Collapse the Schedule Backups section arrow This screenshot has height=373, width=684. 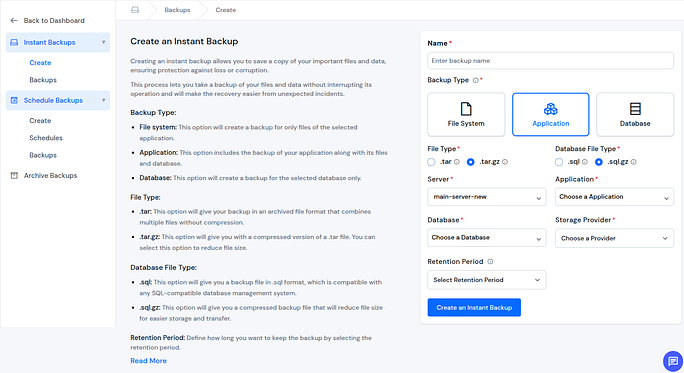point(103,100)
